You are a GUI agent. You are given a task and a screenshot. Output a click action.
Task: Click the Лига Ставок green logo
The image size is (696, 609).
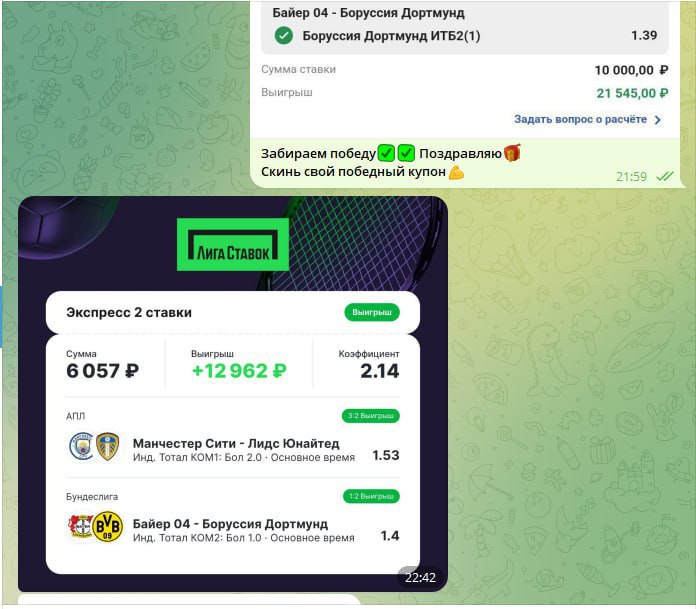click(x=233, y=244)
